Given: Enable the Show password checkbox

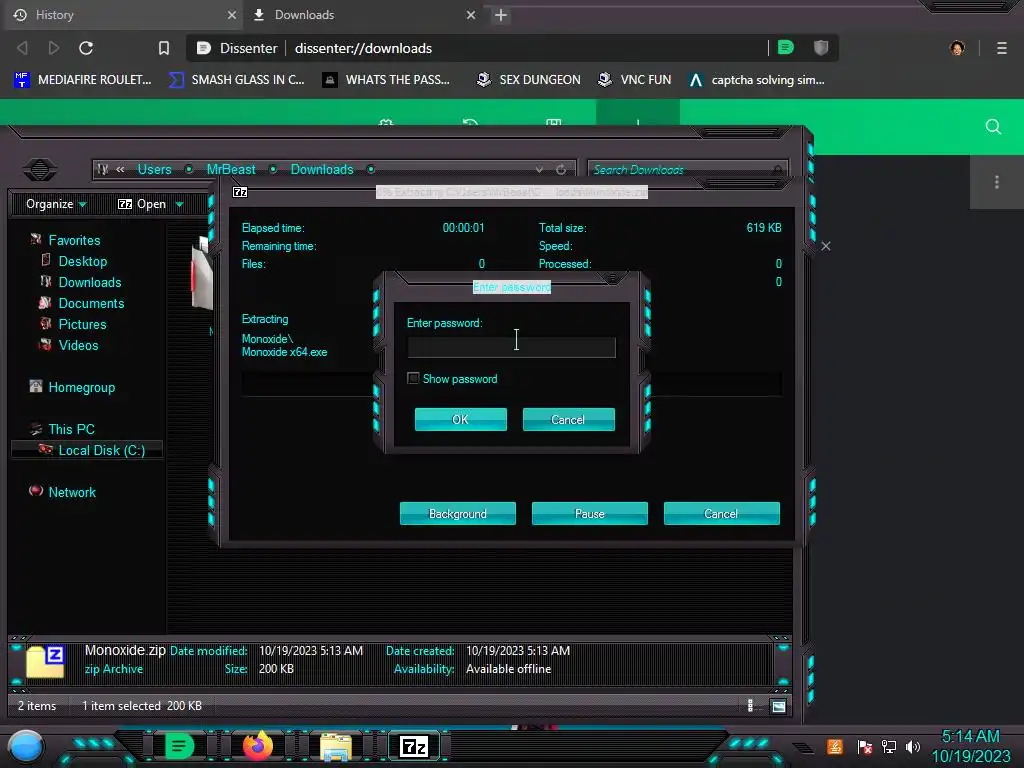Looking at the screenshot, I should pos(413,378).
